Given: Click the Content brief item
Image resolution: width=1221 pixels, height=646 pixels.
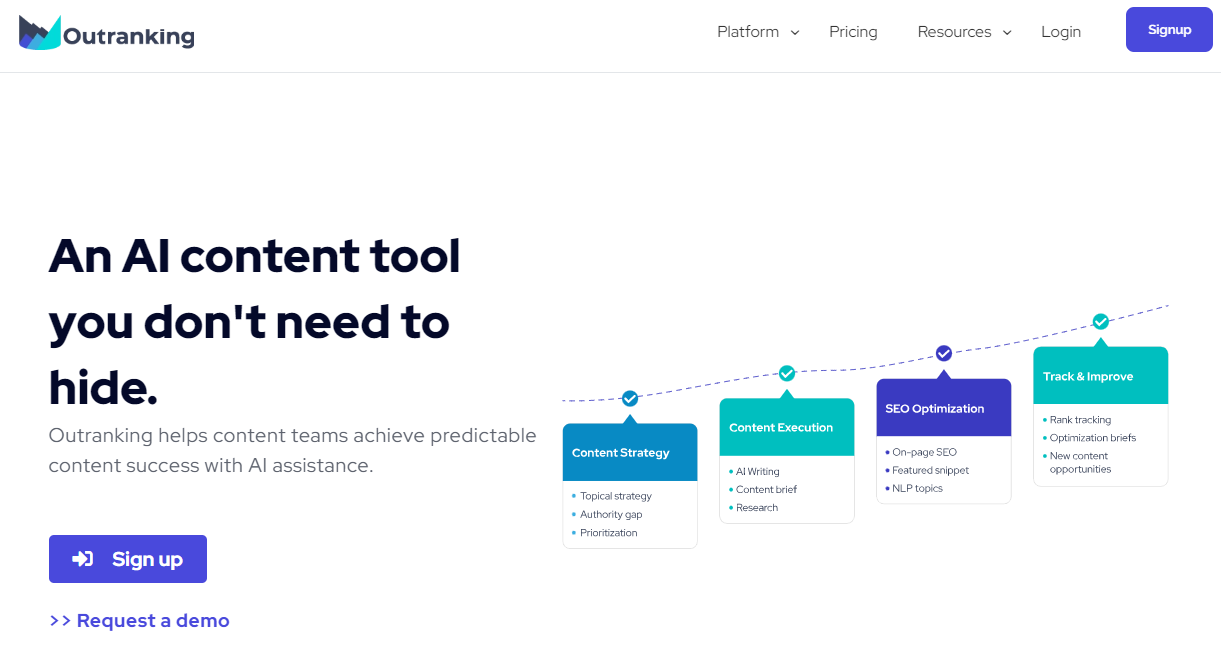Looking at the screenshot, I should [x=766, y=489].
